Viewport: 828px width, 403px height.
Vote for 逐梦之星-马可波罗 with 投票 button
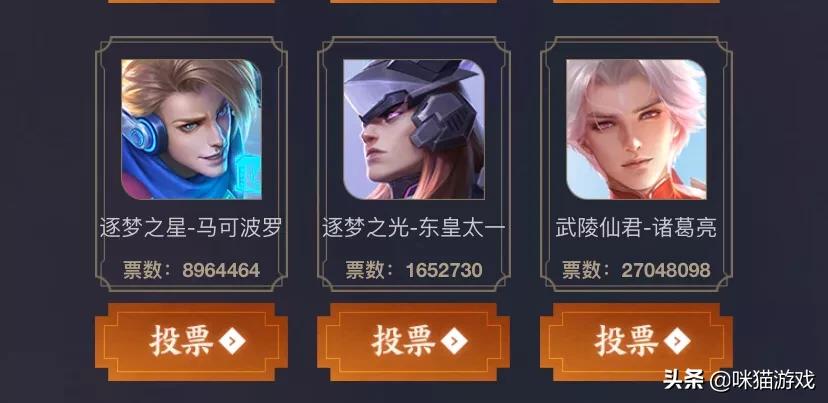click(x=191, y=342)
